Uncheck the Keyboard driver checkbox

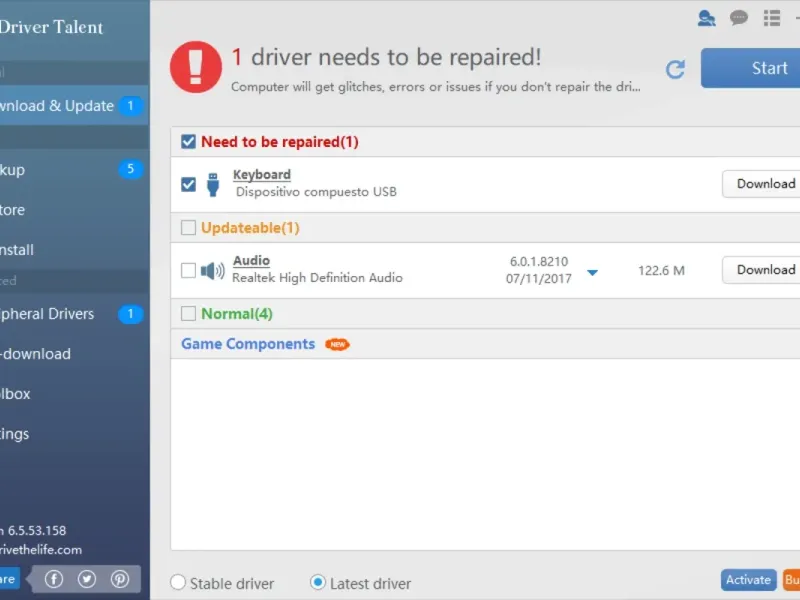click(x=188, y=184)
